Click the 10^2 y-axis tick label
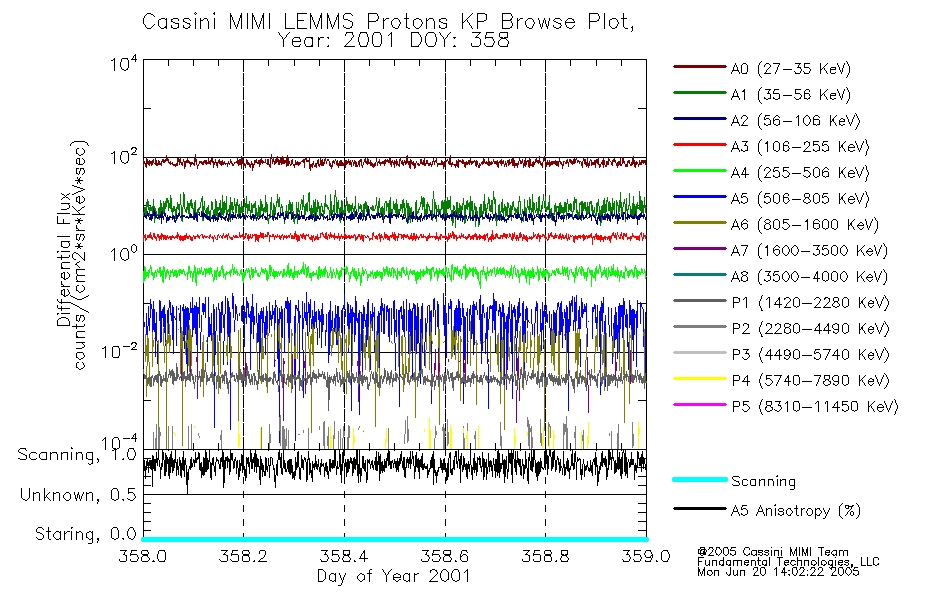The image size is (950, 600). point(124,158)
